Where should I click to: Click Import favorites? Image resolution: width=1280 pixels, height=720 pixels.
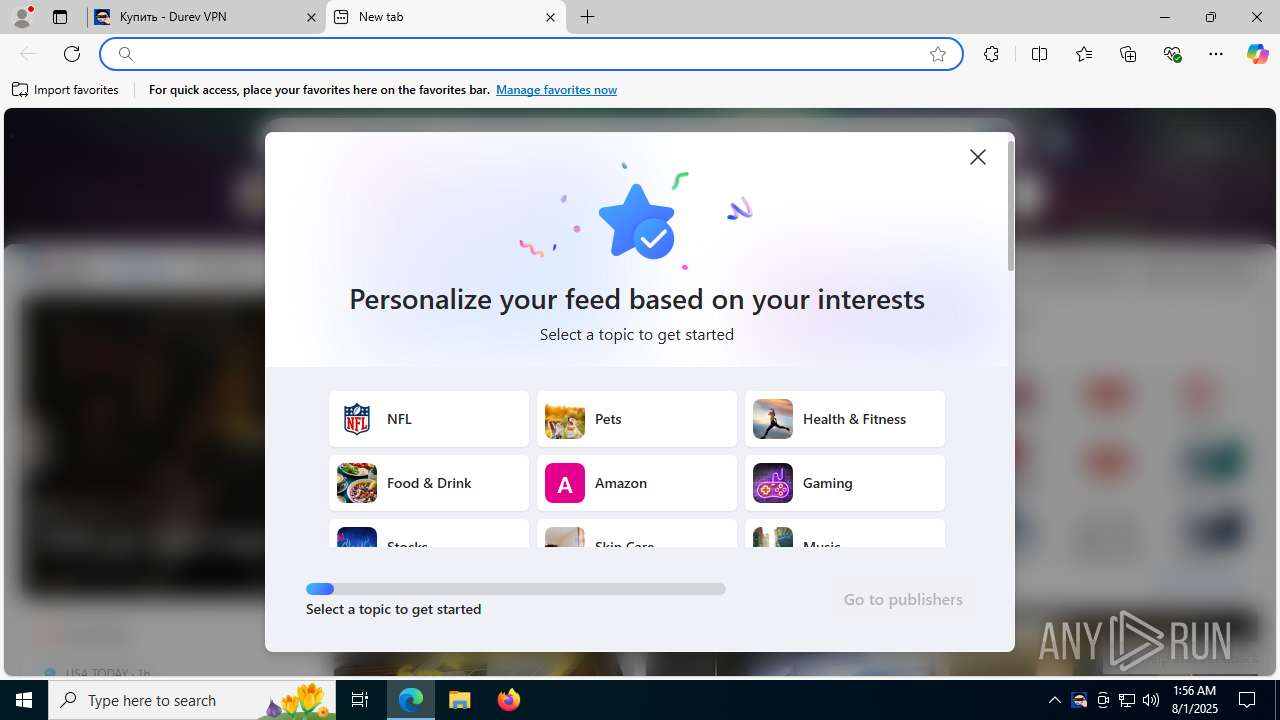click(x=65, y=90)
